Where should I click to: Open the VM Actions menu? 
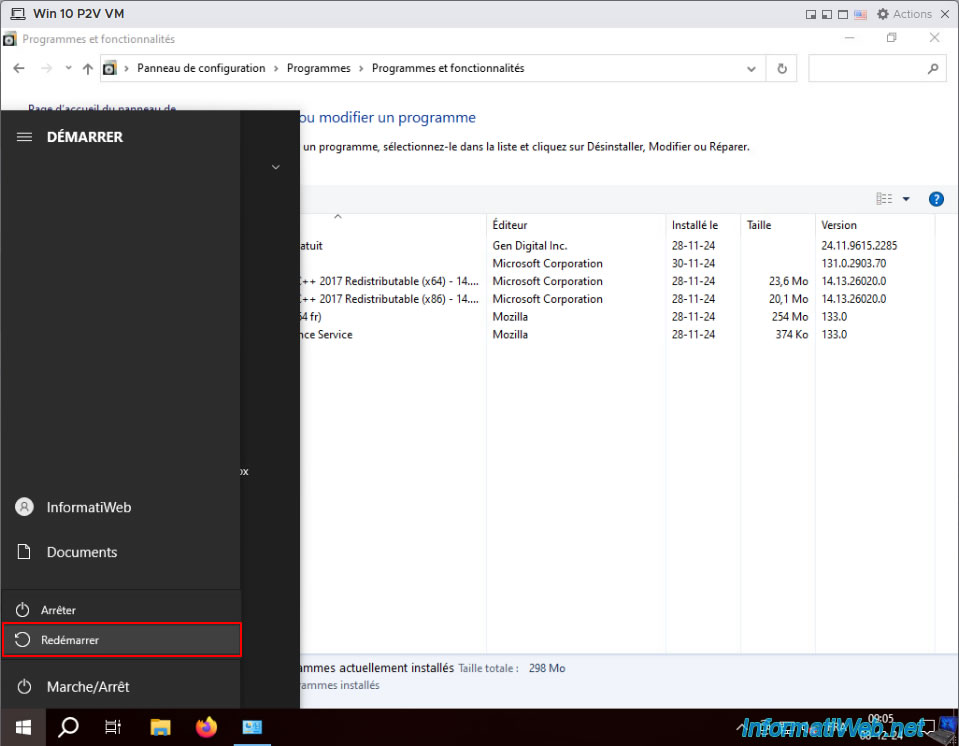coord(905,13)
